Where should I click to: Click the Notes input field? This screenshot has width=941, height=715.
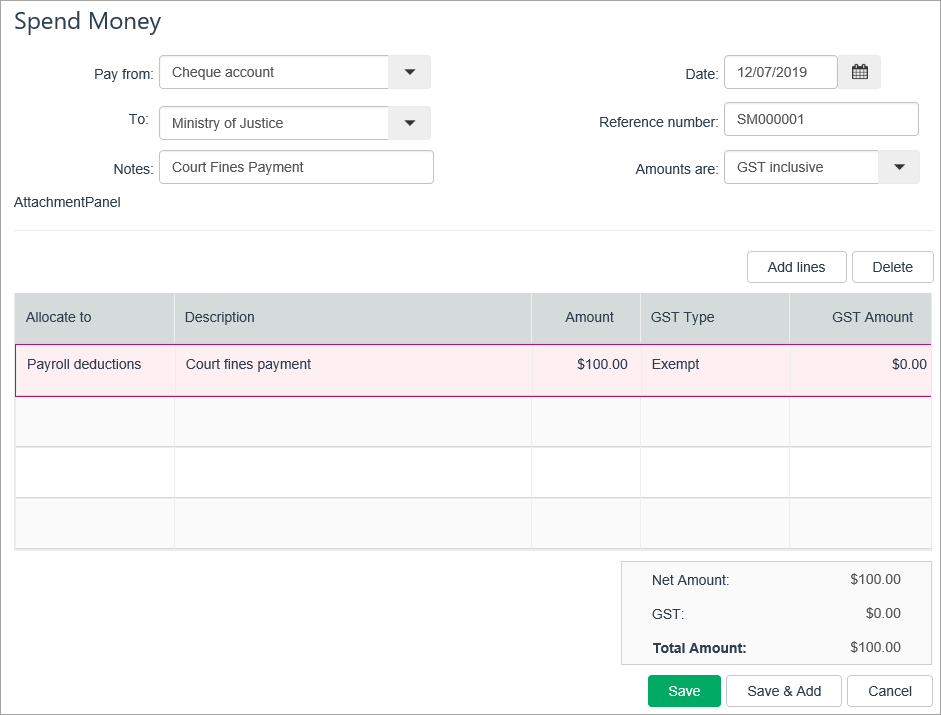[x=296, y=167]
